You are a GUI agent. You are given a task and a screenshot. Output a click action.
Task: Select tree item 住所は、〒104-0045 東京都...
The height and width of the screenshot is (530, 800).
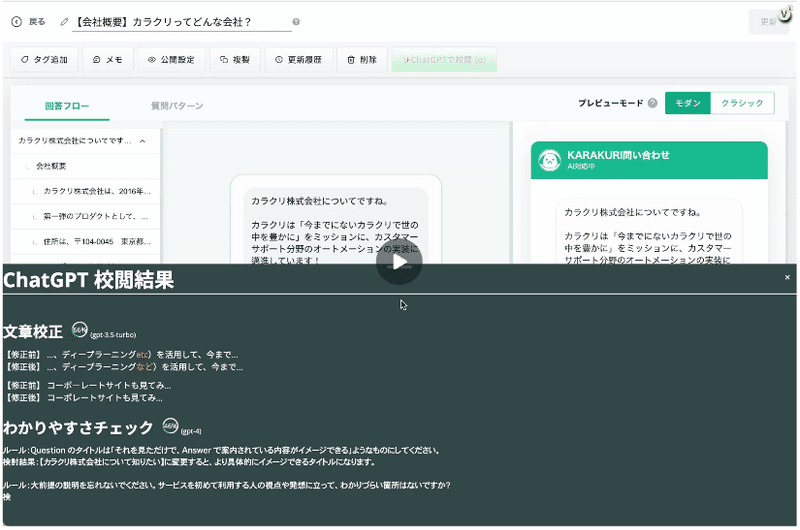[x=85, y=241]
